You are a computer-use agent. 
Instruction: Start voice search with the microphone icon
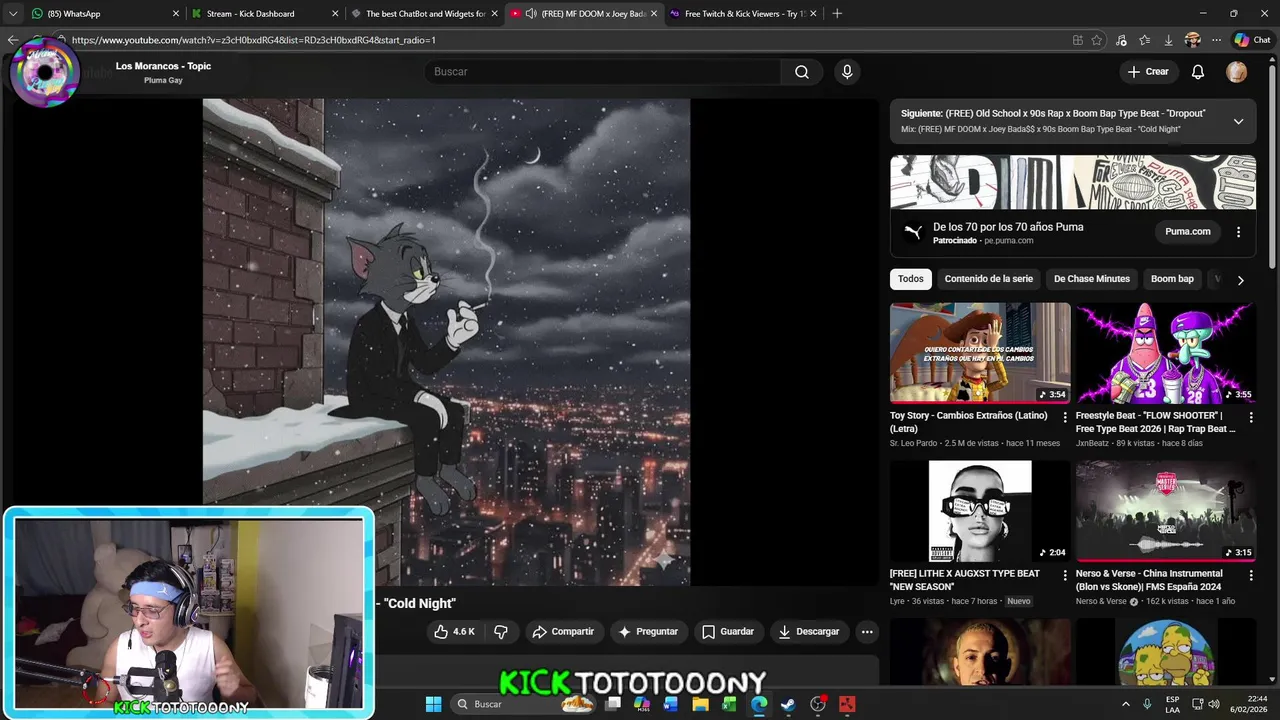[x=847, y=72]
